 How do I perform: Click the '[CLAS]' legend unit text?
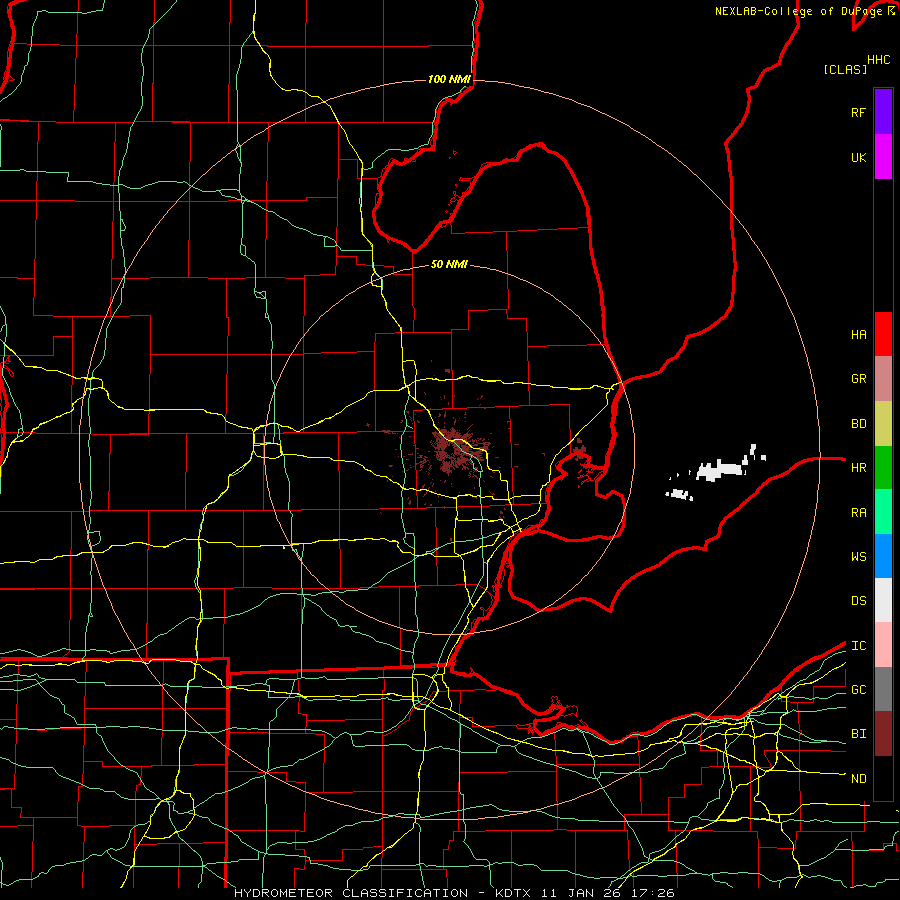(x=845, y=69)
